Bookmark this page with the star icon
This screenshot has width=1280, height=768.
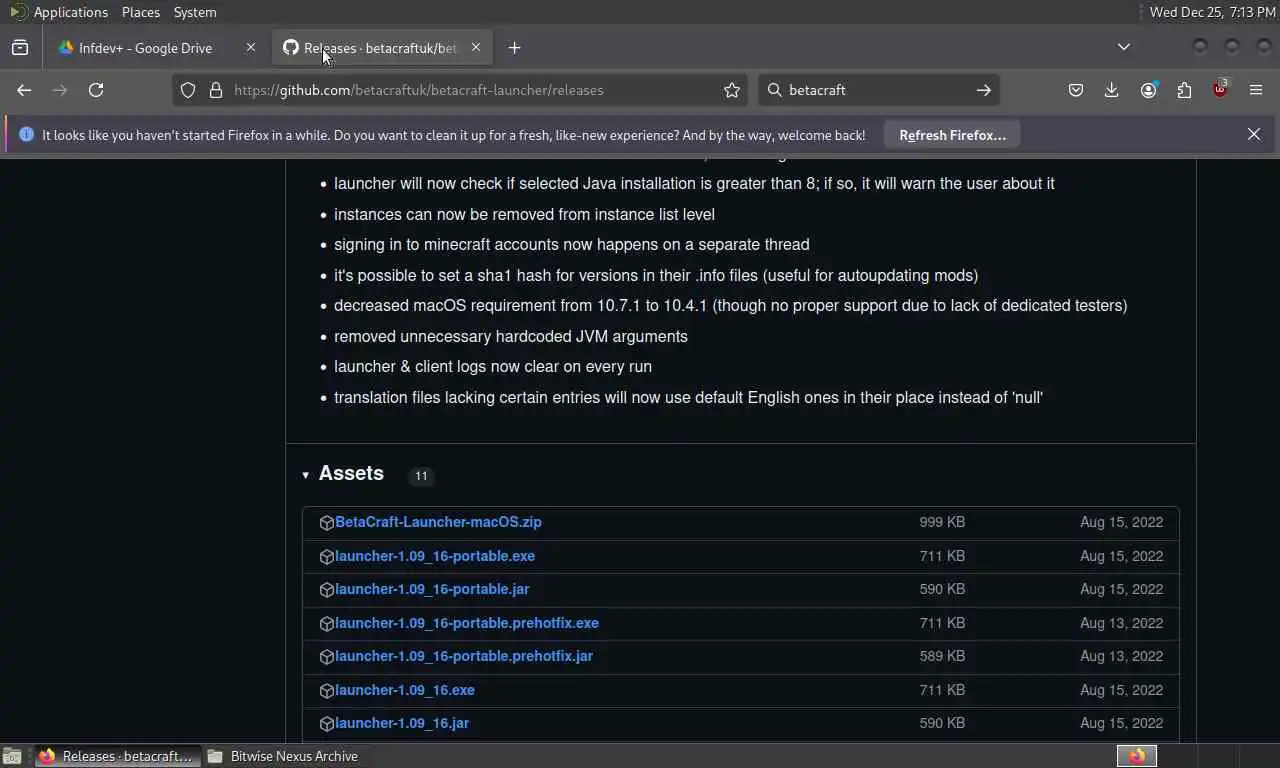732,90
